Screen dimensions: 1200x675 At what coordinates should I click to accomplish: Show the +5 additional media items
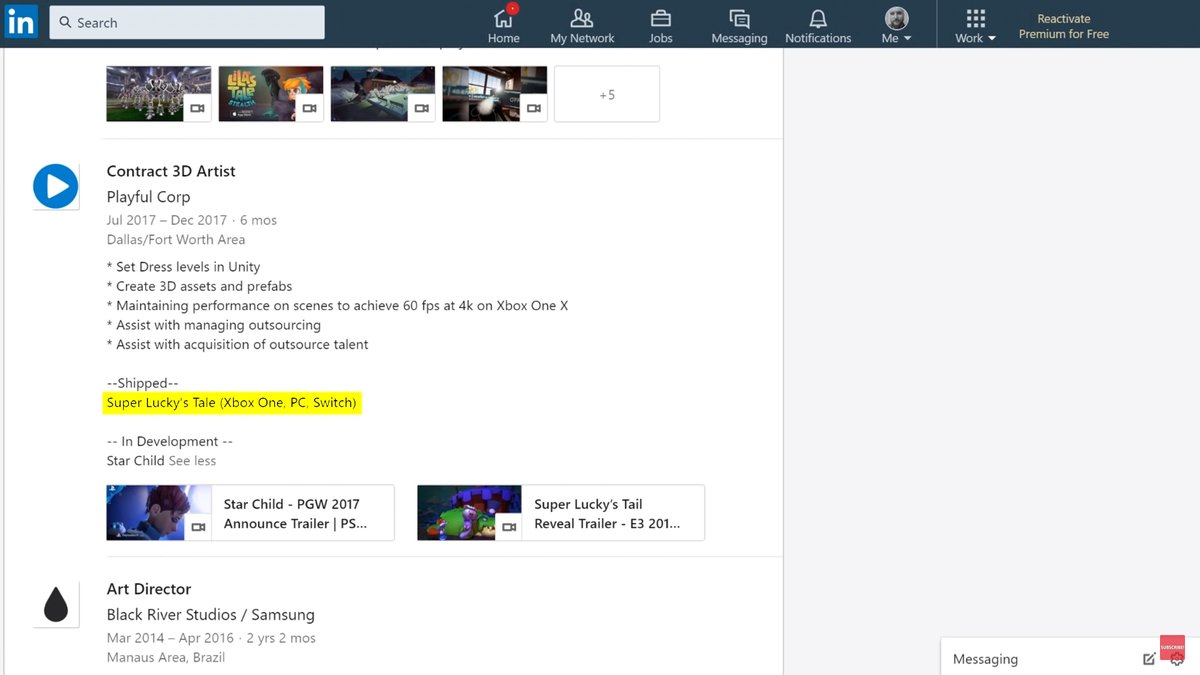pos(607,94)
